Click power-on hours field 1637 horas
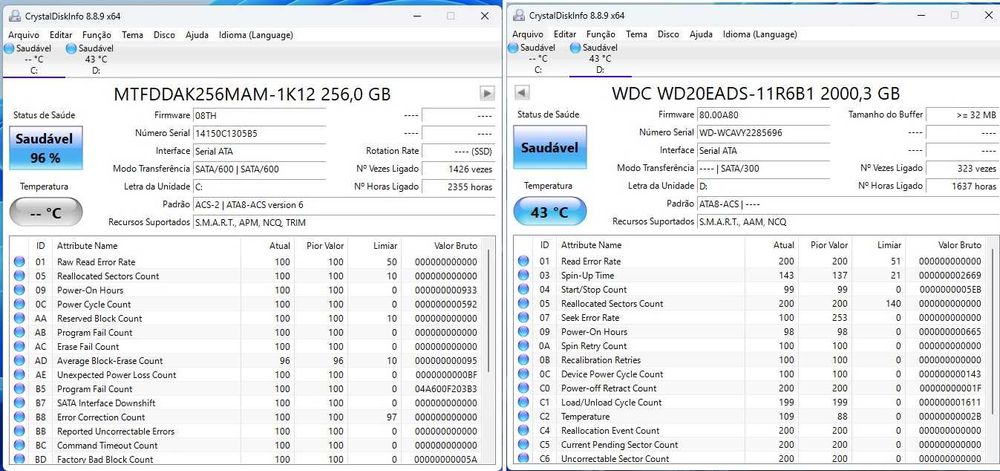The width and height of the screenshot is (1000, 471). click(x=962, y=187)
